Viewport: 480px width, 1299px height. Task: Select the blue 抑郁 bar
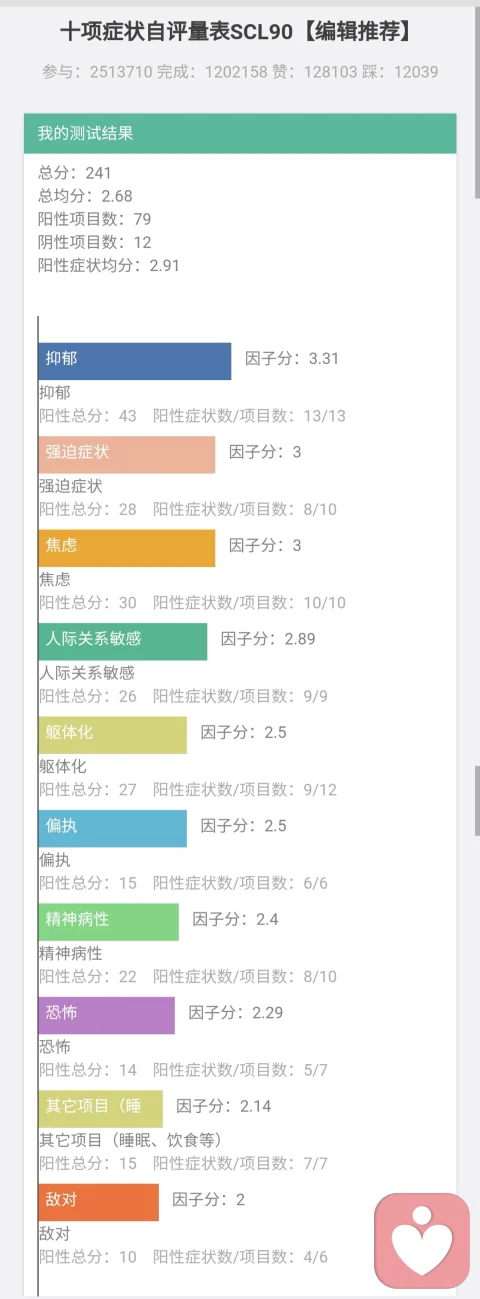(135, 361)
